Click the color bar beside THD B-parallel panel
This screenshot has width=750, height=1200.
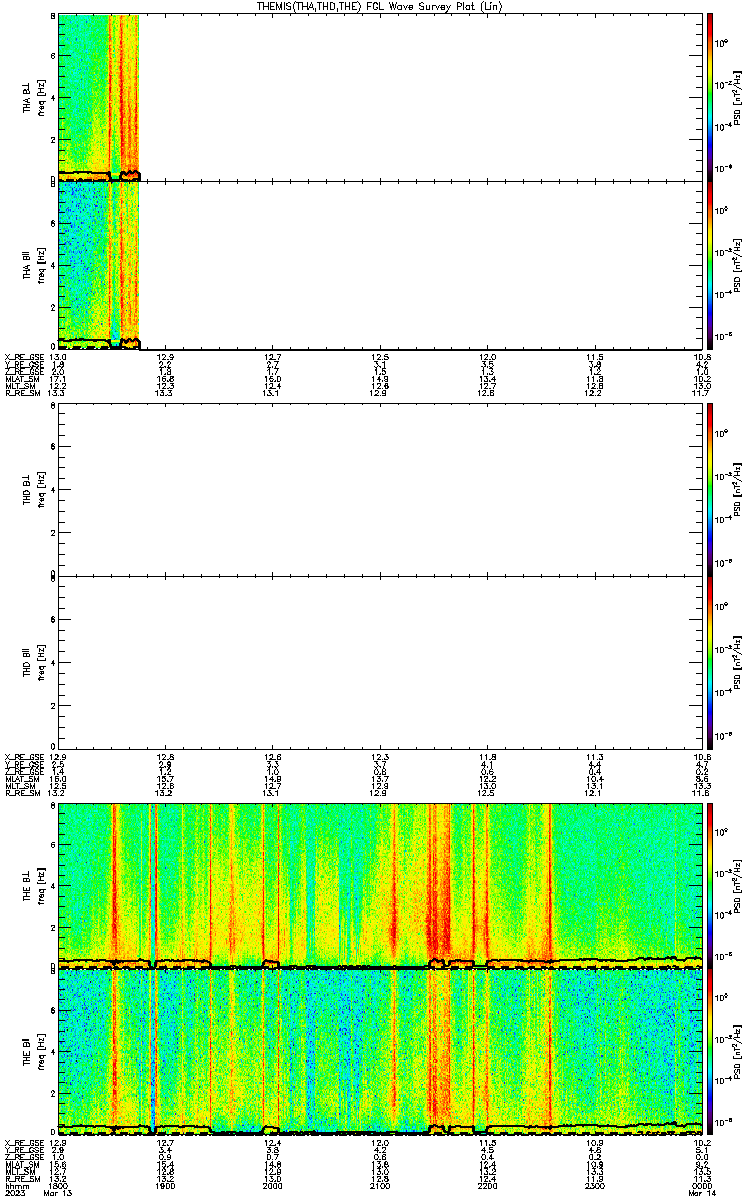coord(710,662)
